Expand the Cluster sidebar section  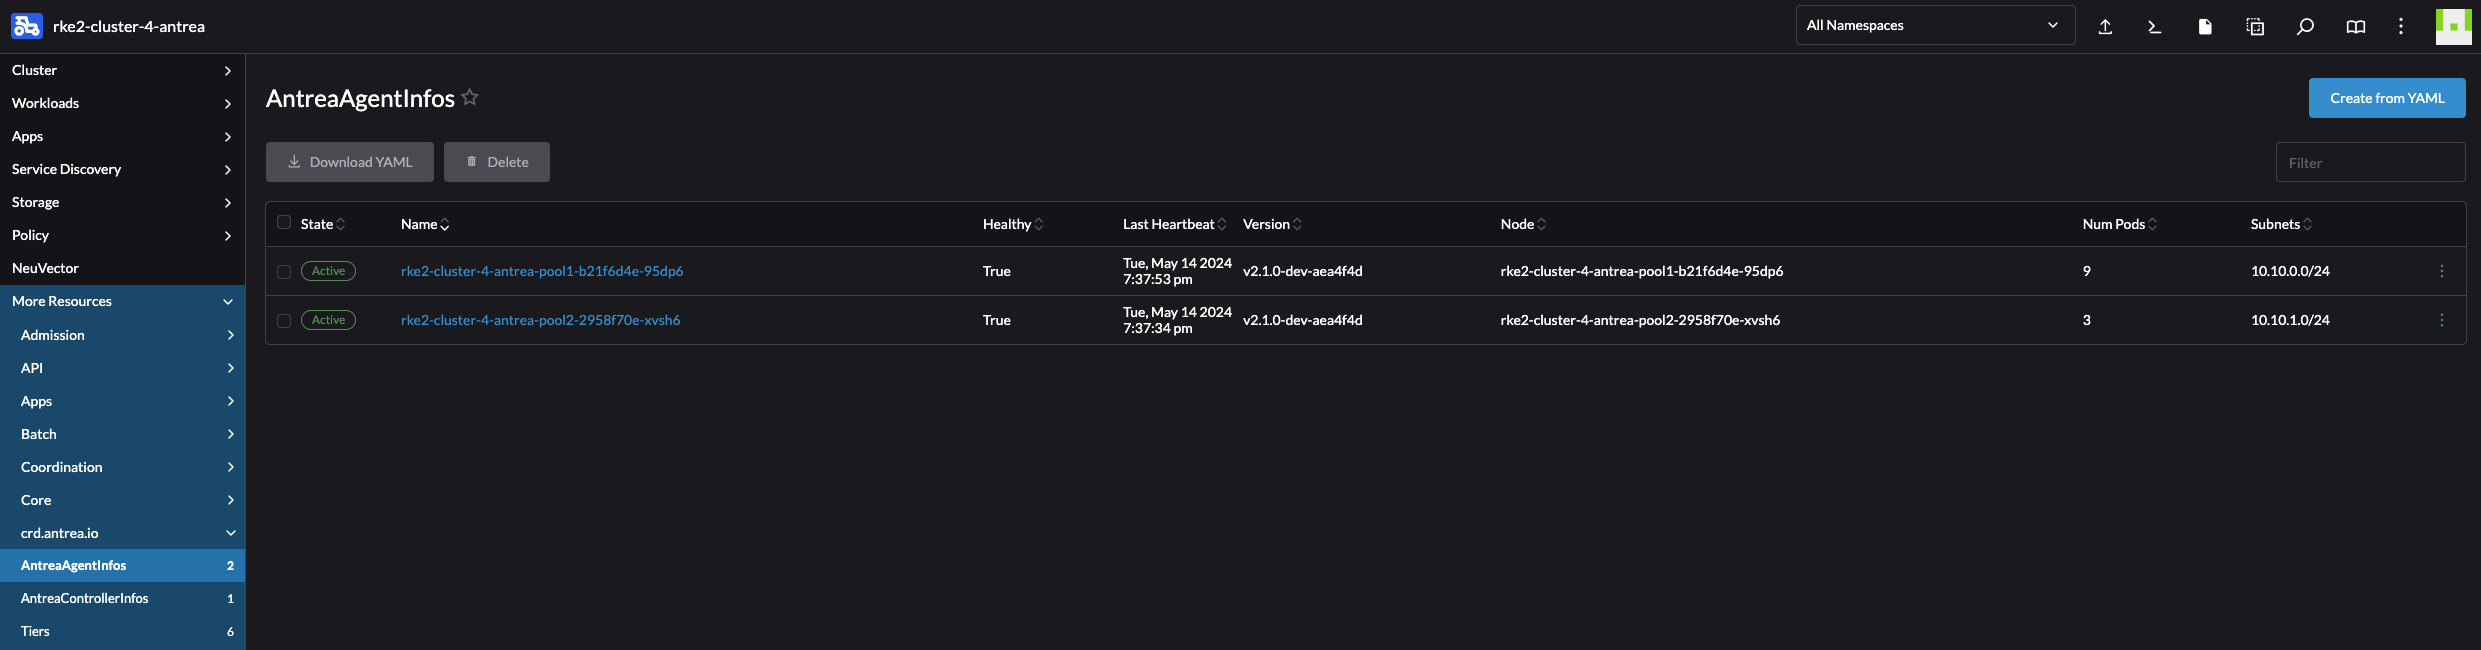[122, 70]
